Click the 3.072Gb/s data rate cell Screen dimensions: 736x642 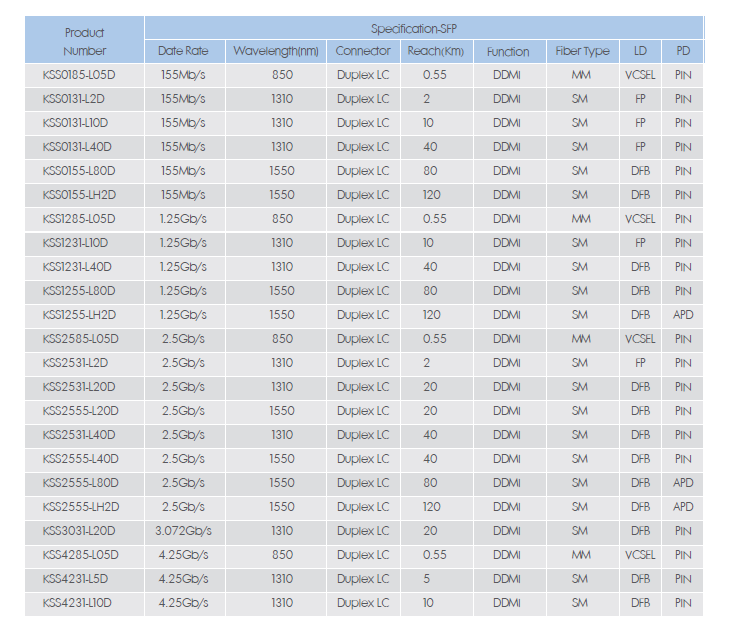click(185, 531)
